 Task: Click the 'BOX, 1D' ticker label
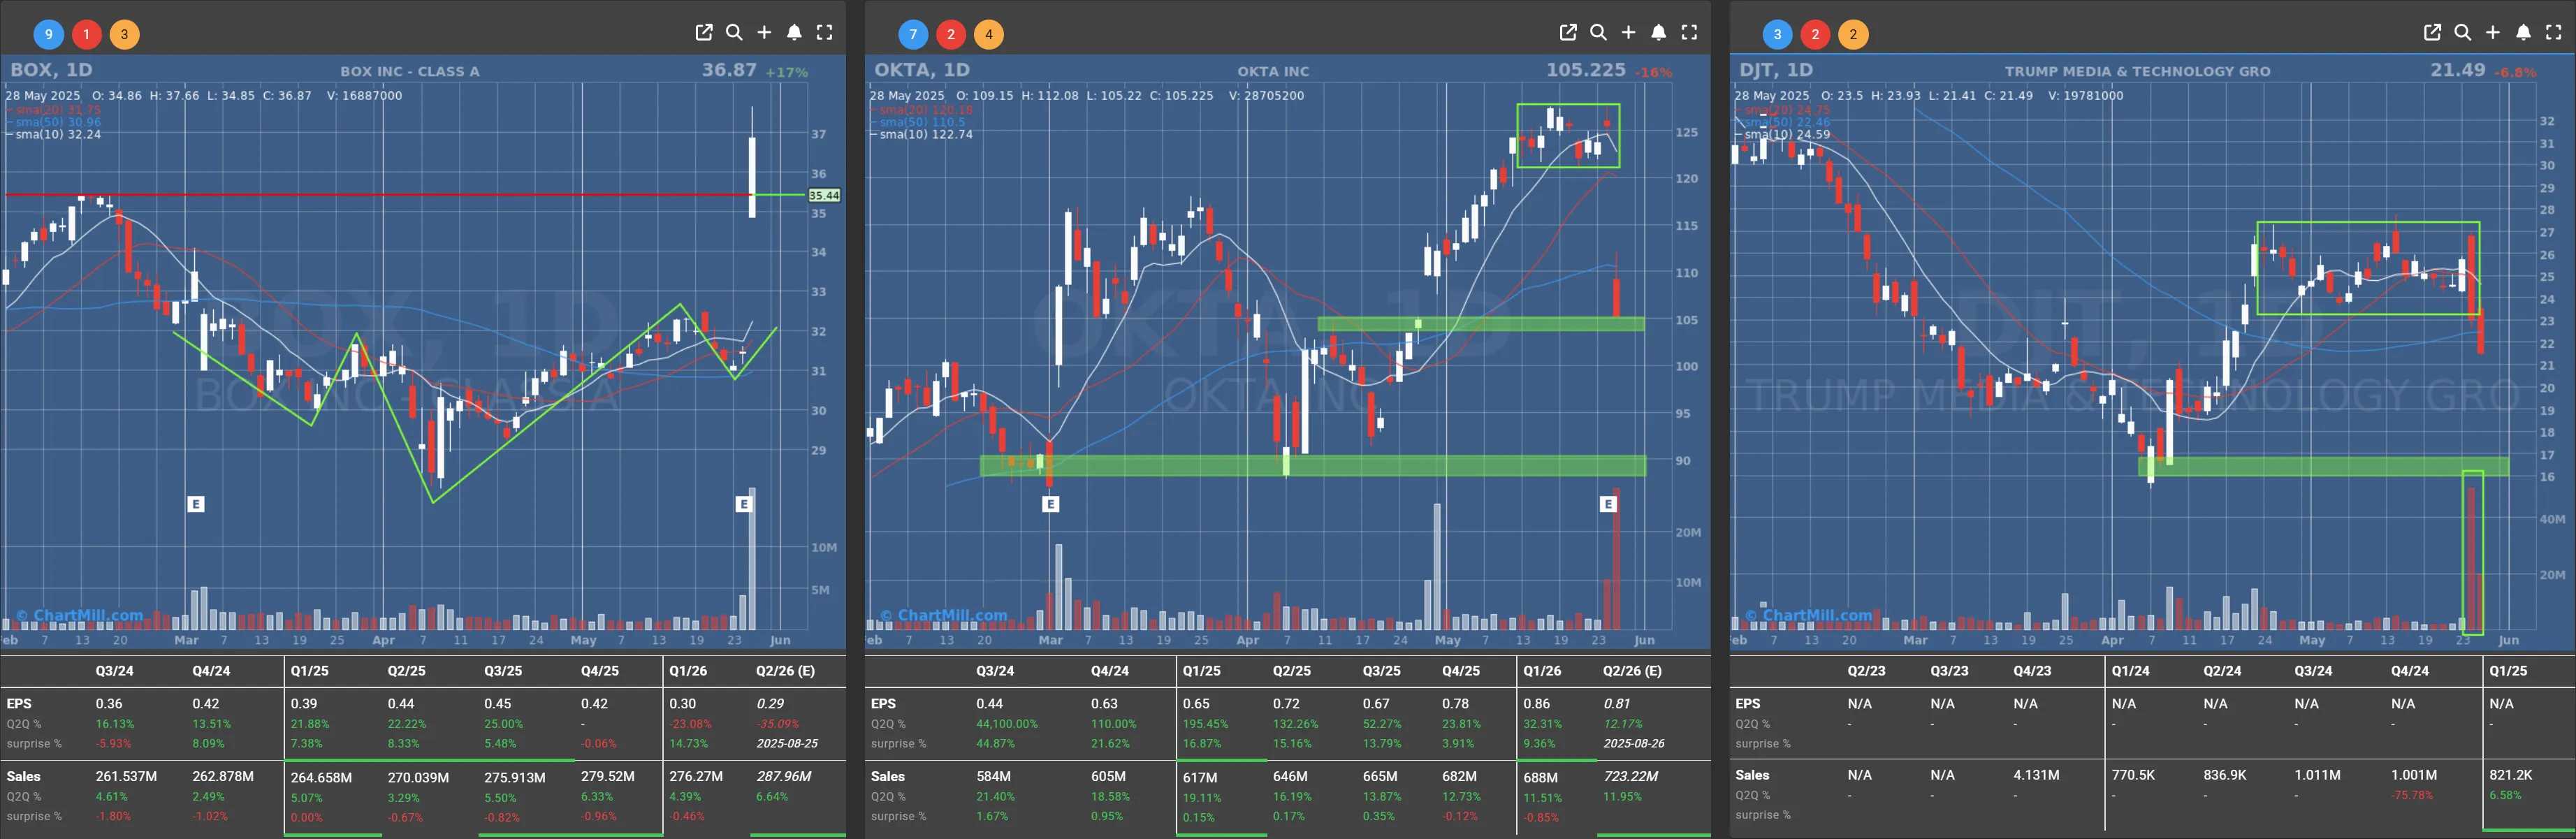coord(51,70)
